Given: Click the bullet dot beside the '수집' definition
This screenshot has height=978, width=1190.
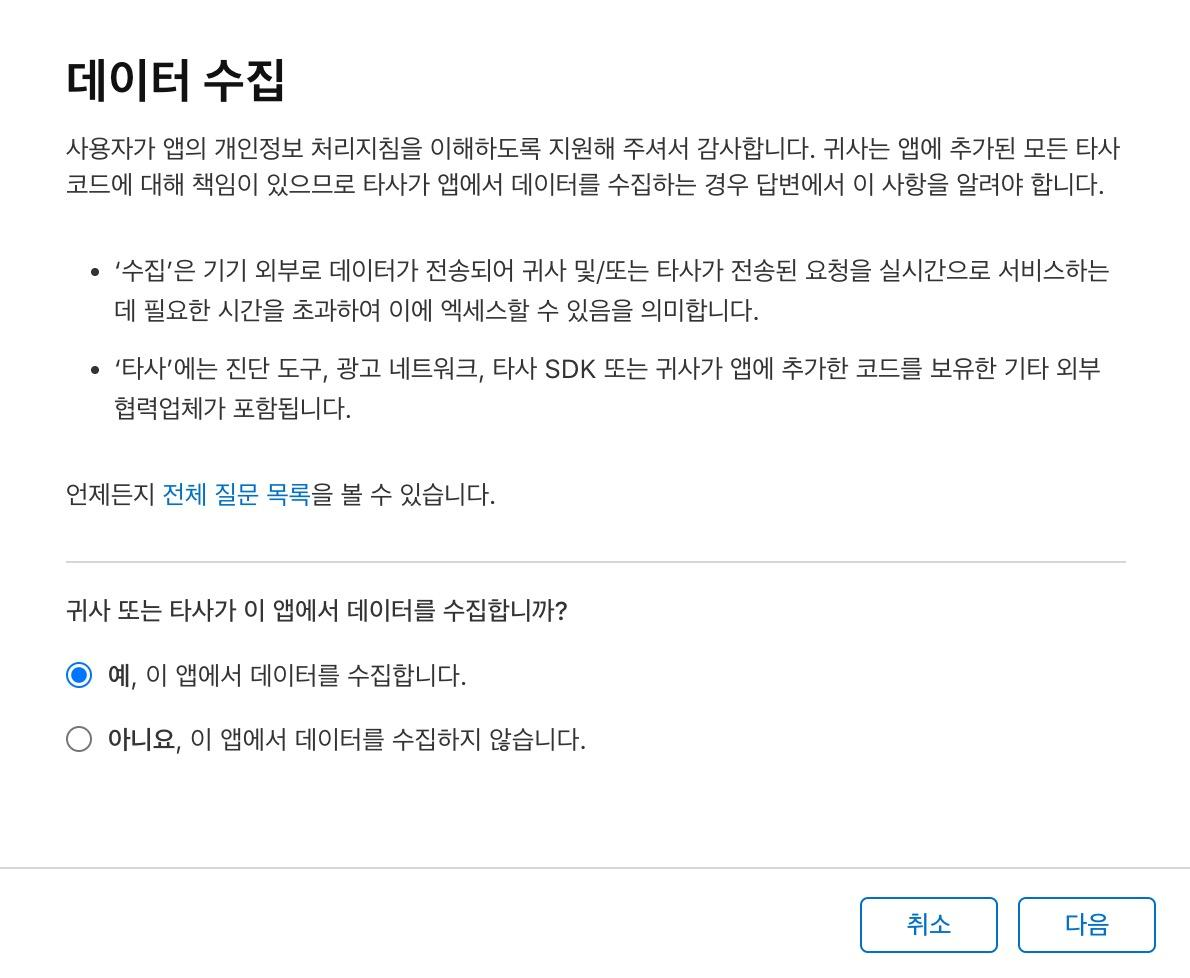Looking at the screenshot, I should pos(95,272).
